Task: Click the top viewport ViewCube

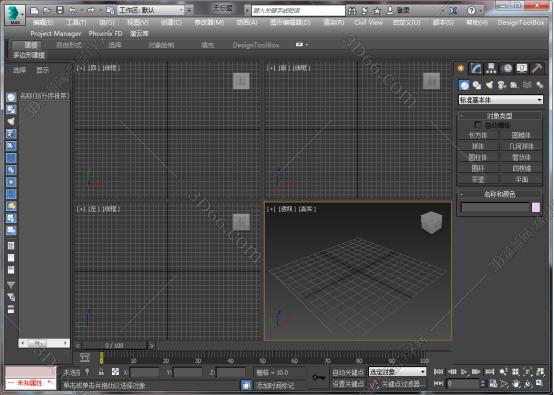Action: click(241, 81)
